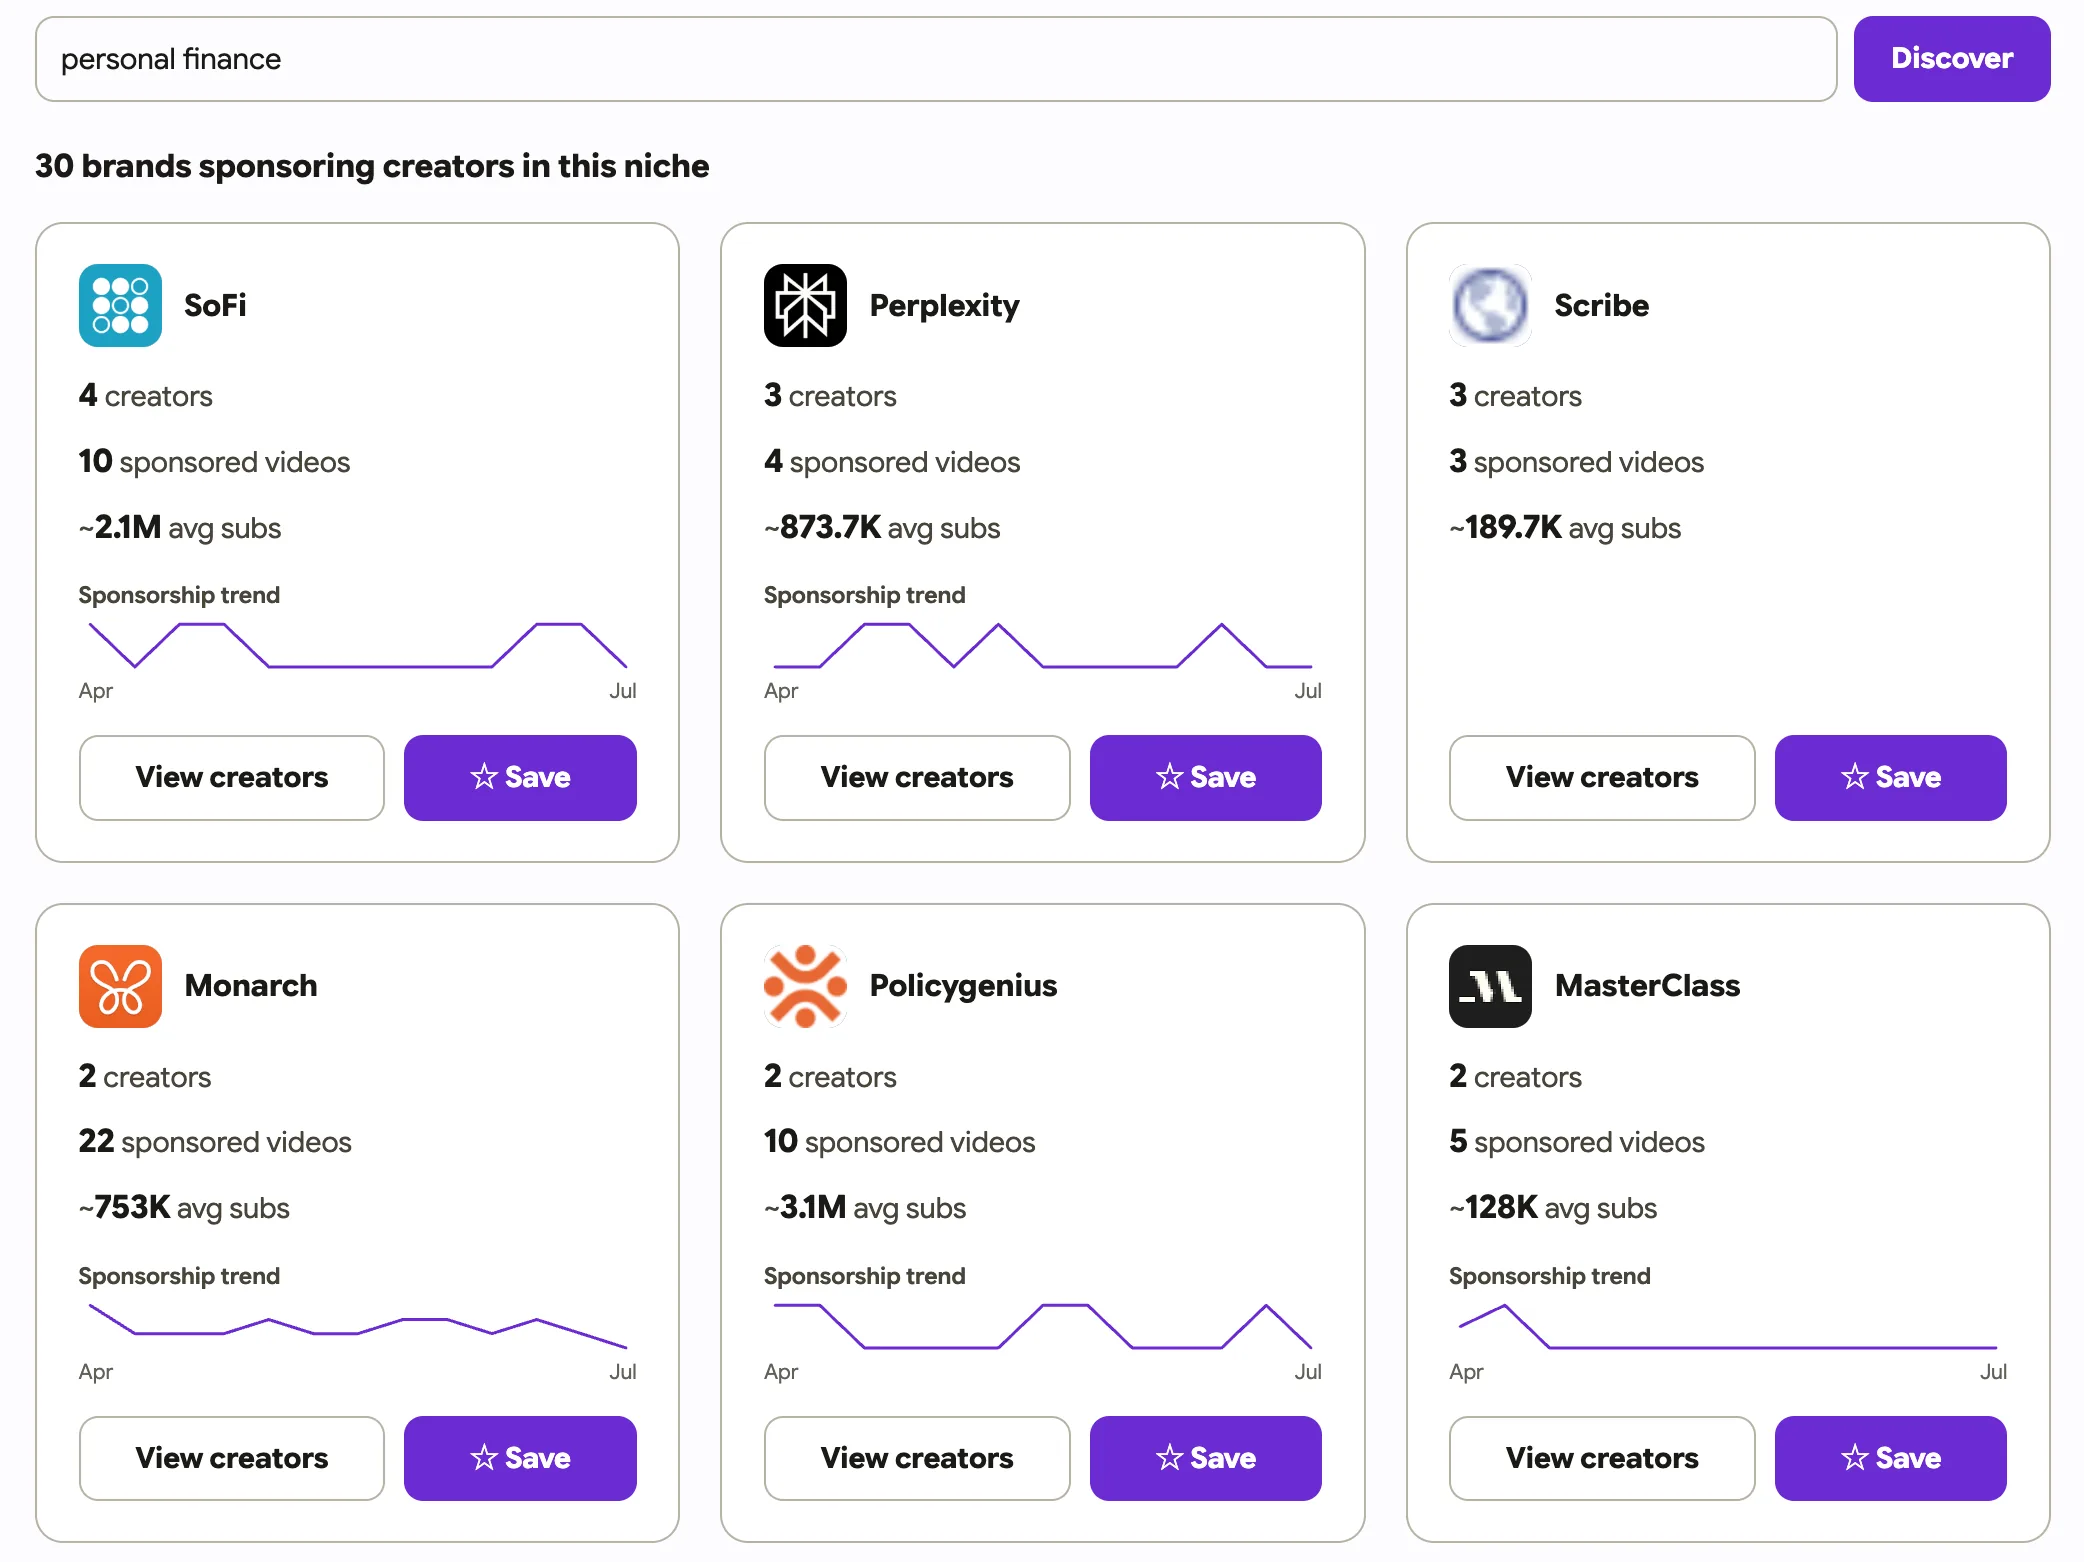View creators sponsored by Scribe
The height and width of the screenshot is (1562, 2084).
(1602, 778)
